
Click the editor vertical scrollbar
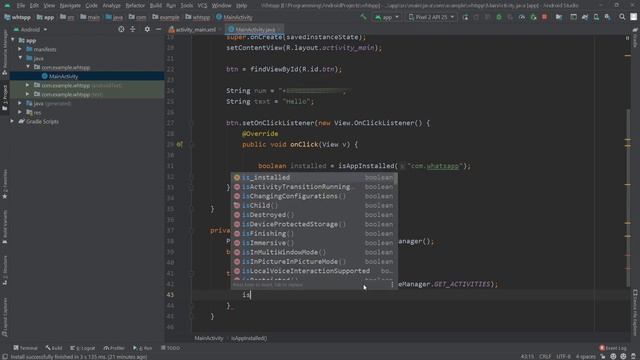pos(628,198)
